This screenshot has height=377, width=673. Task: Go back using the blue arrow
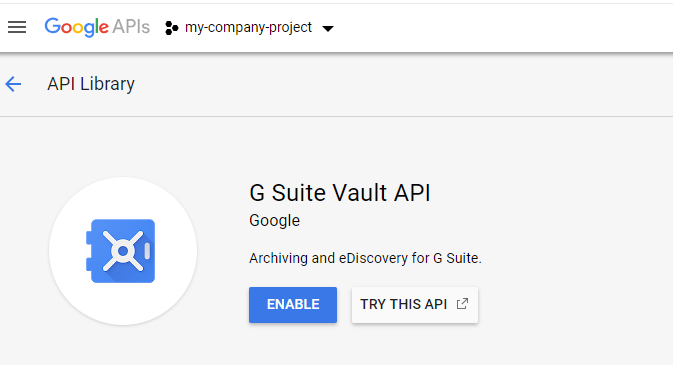pos(13,84)
